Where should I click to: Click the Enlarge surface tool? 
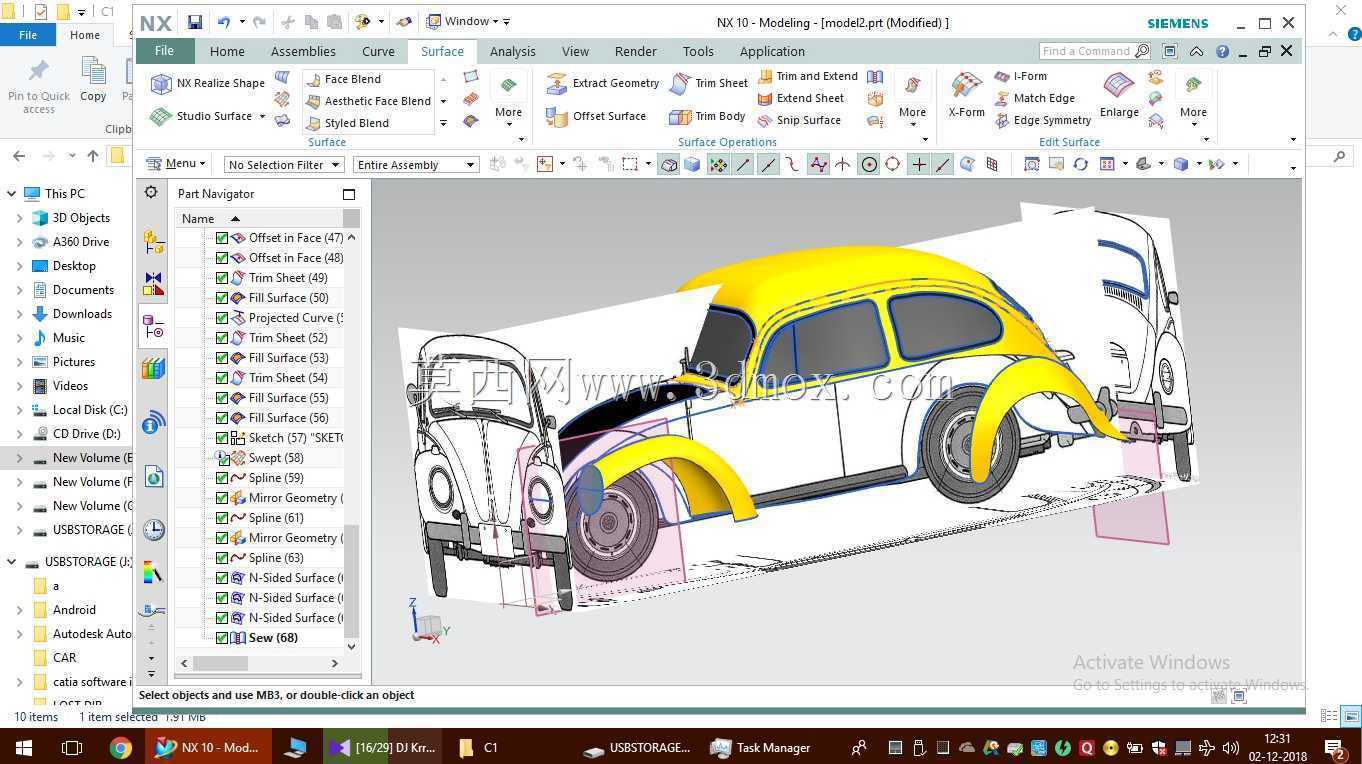[1119, 94]
